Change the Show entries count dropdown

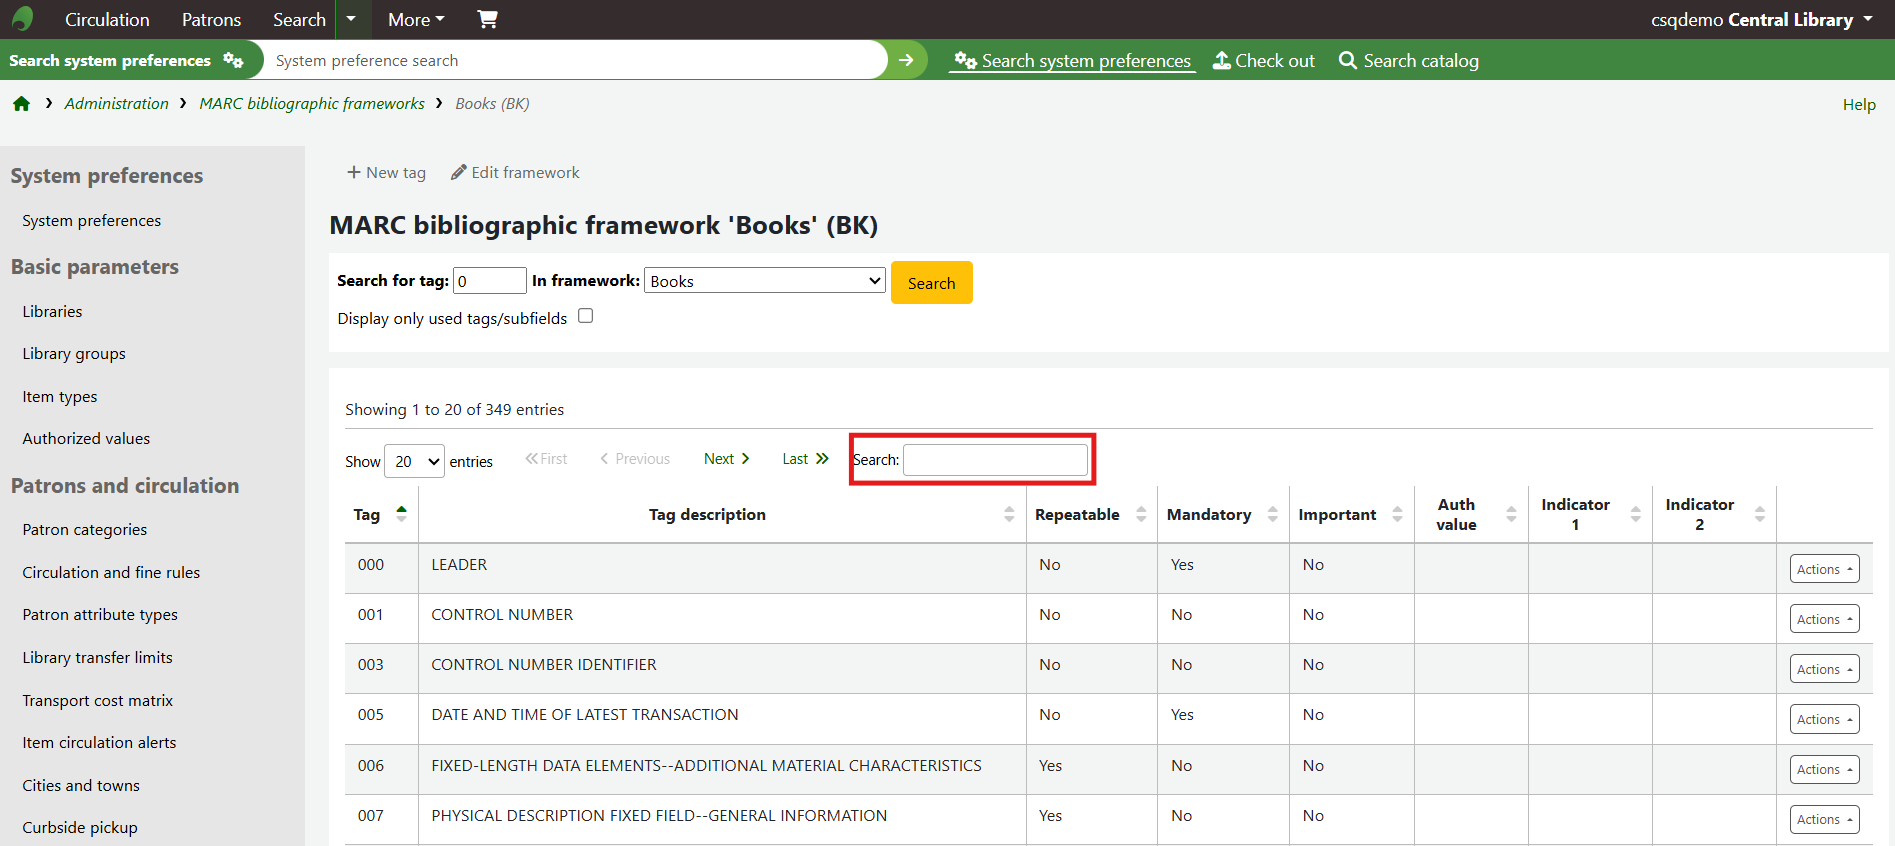[x=414, y=461]
